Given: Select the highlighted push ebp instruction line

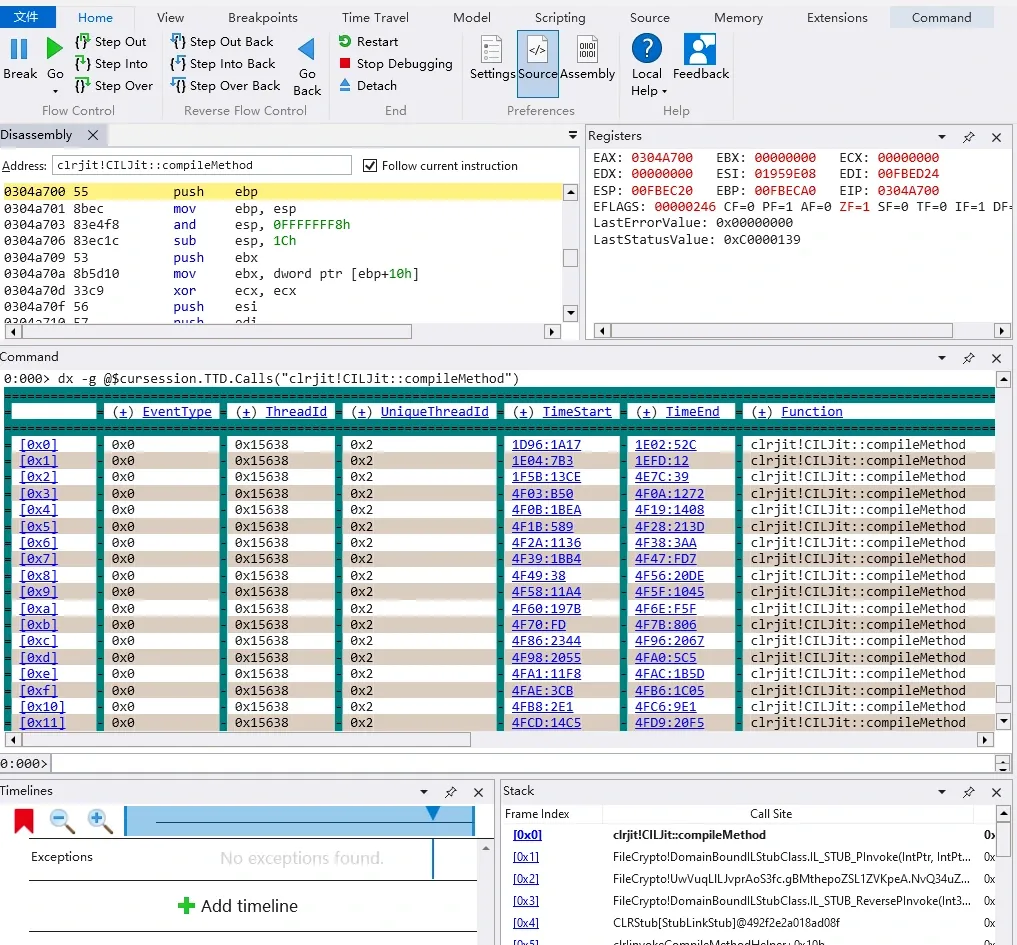Looking at the screenshot, I should (282, 191).
